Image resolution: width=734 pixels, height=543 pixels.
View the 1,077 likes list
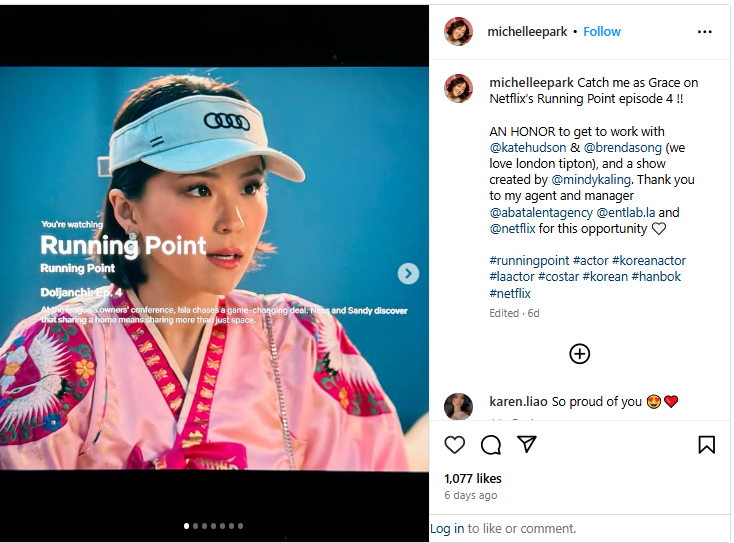click(x=473, y=478)
